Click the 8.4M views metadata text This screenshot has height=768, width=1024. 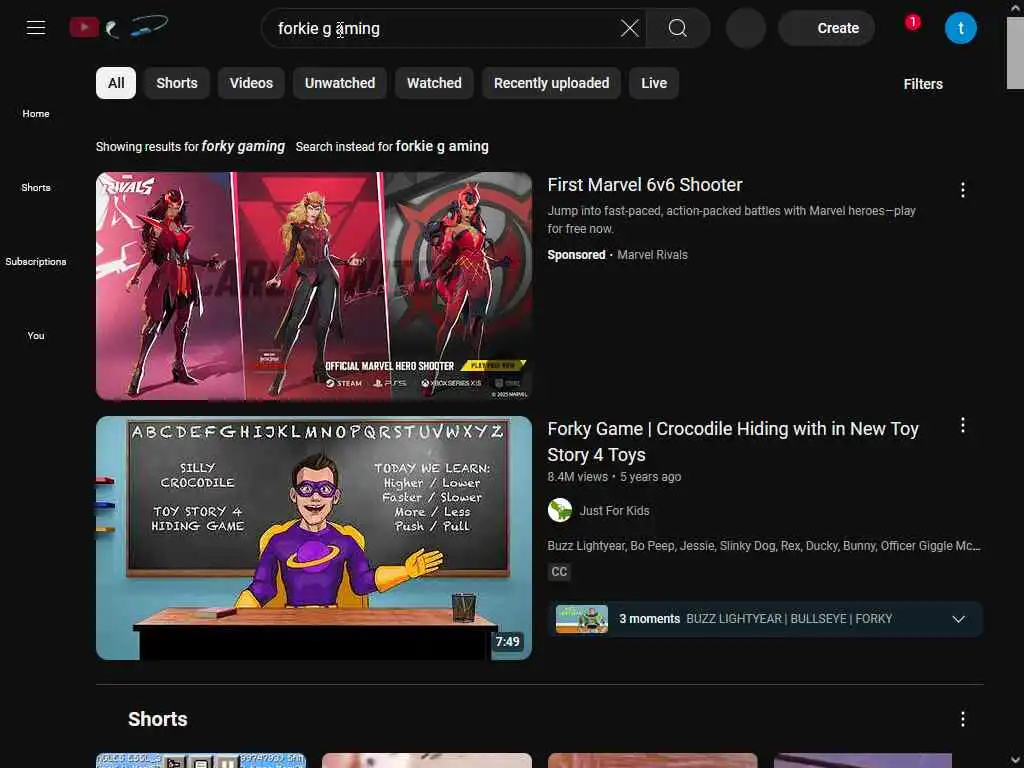(577, 477)
